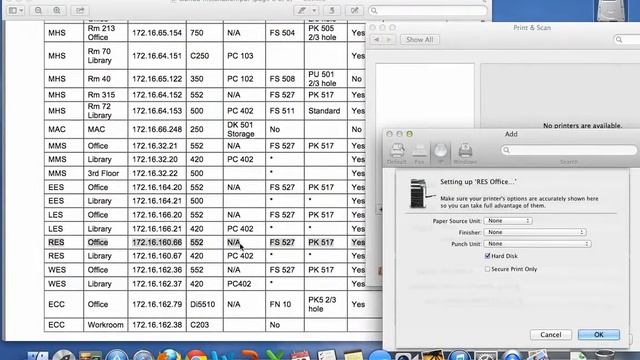Click the IP address 172.16.65.154 cell
This screenshot has height=360, width=640.
click(157, 33)
